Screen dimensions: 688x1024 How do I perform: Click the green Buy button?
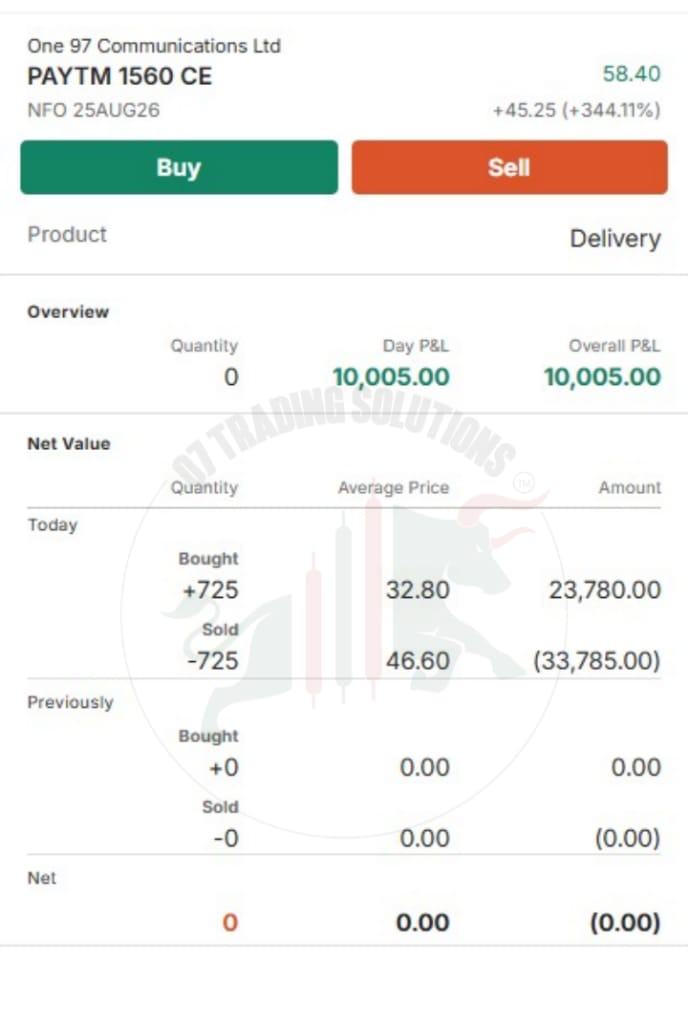point(179,167)
